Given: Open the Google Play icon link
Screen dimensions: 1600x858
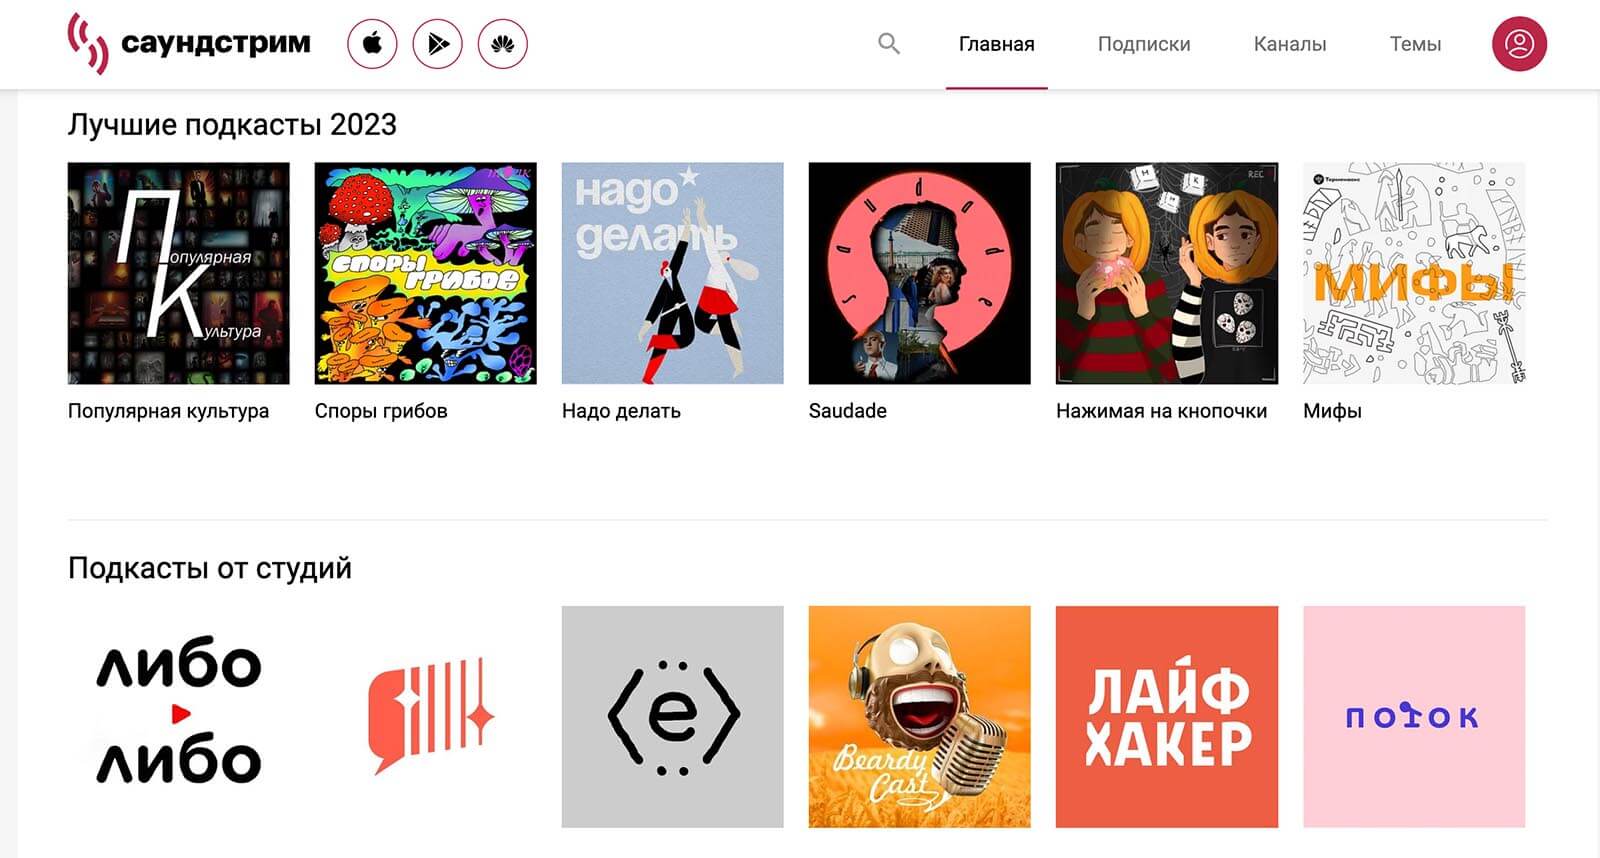Looking at the screenshot, I should [438, 44].
